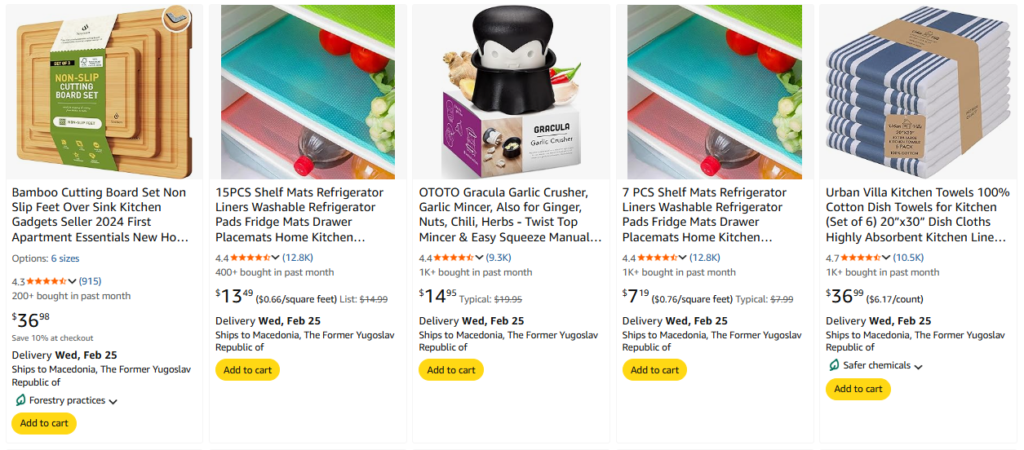The height and width of the screenshot is (450, 1024).
Task: Click the Forestry practices leaf icon
Action: (x=20, y=400)
